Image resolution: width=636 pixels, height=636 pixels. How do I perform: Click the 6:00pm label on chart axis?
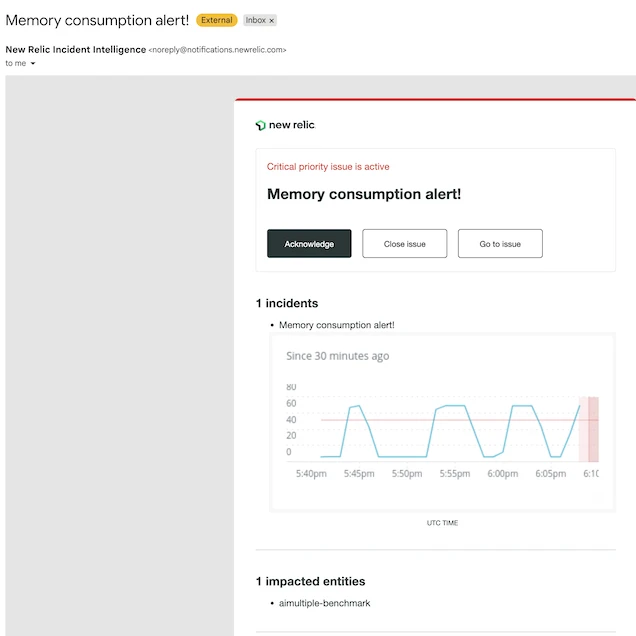pyautogui.click(x=503, y=473)
